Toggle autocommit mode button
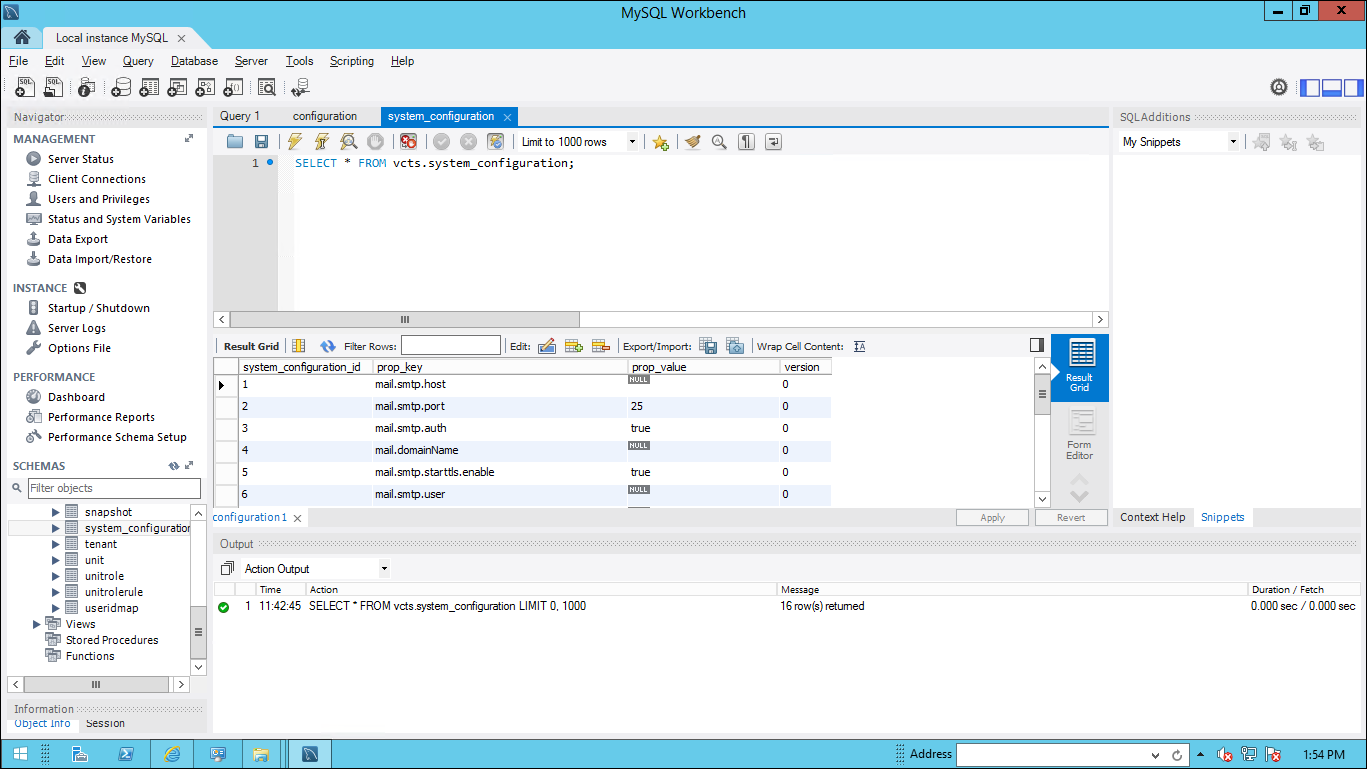 coord(495,142)
